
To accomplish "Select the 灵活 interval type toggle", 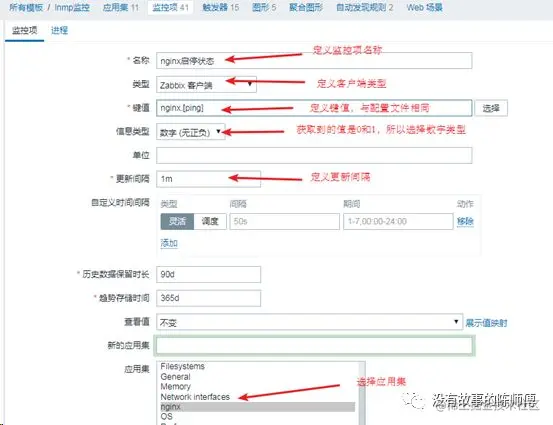I will click(177, 221).
